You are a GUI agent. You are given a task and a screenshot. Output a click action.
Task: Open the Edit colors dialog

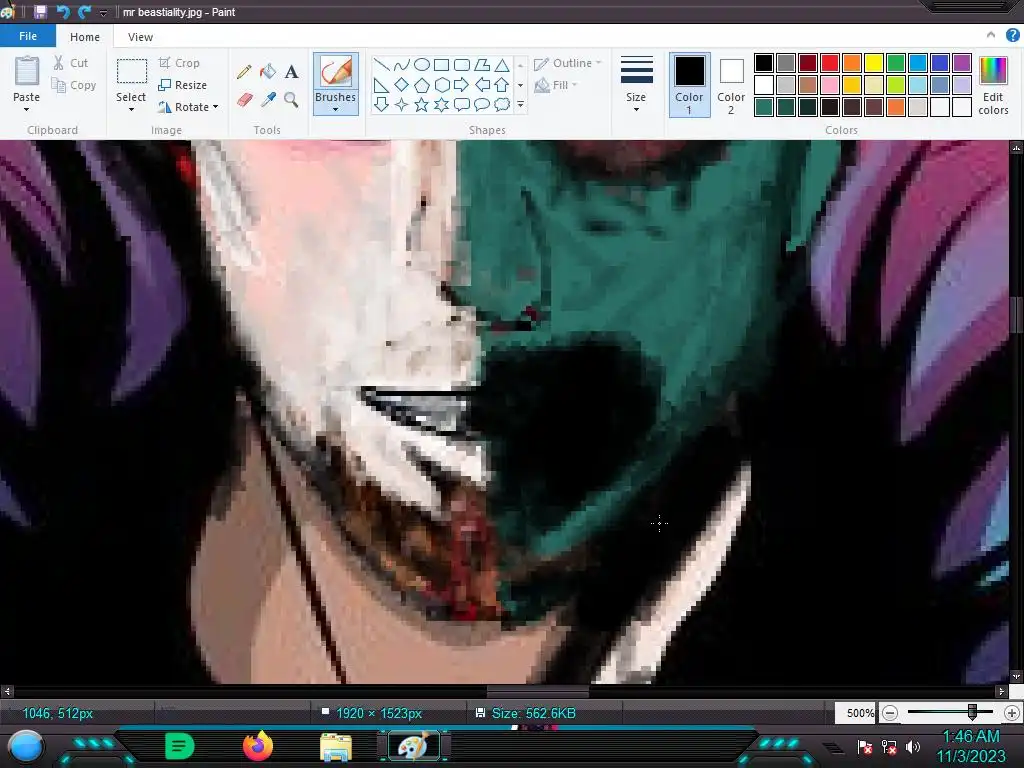pos(993,86)
